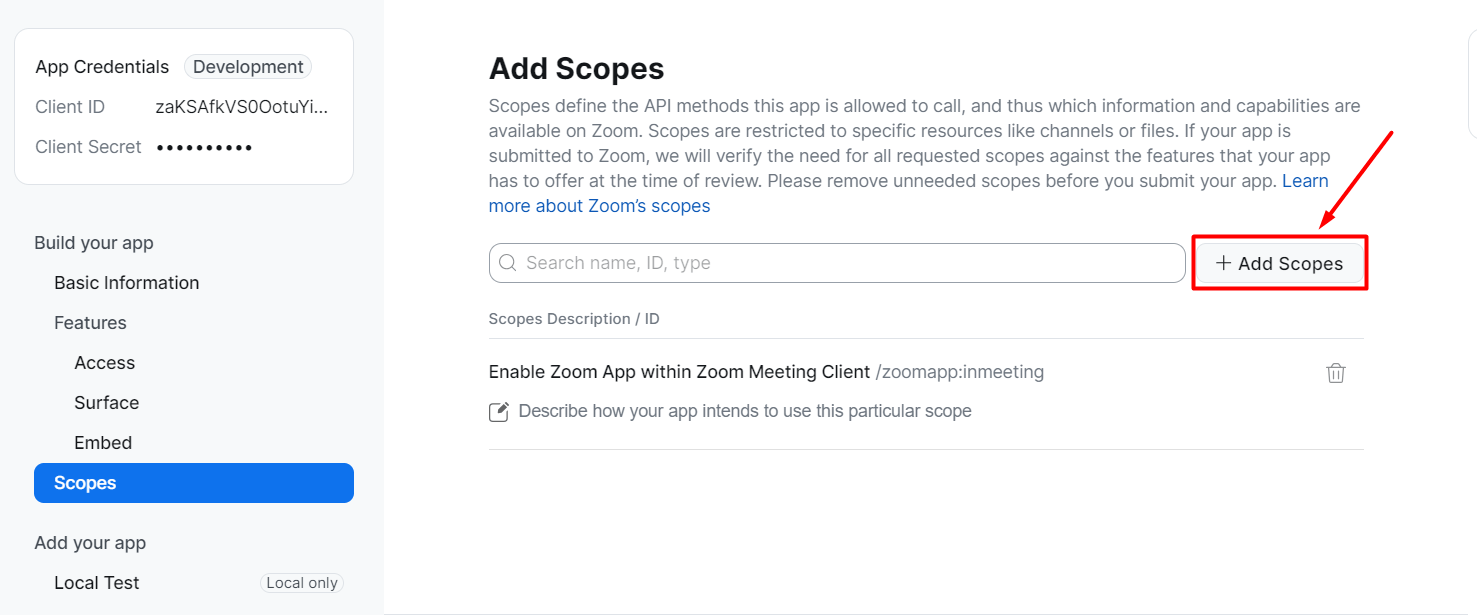Click the magnifier icon in the scope search bar
The image size is (1477, 615).
coord(507,262)
